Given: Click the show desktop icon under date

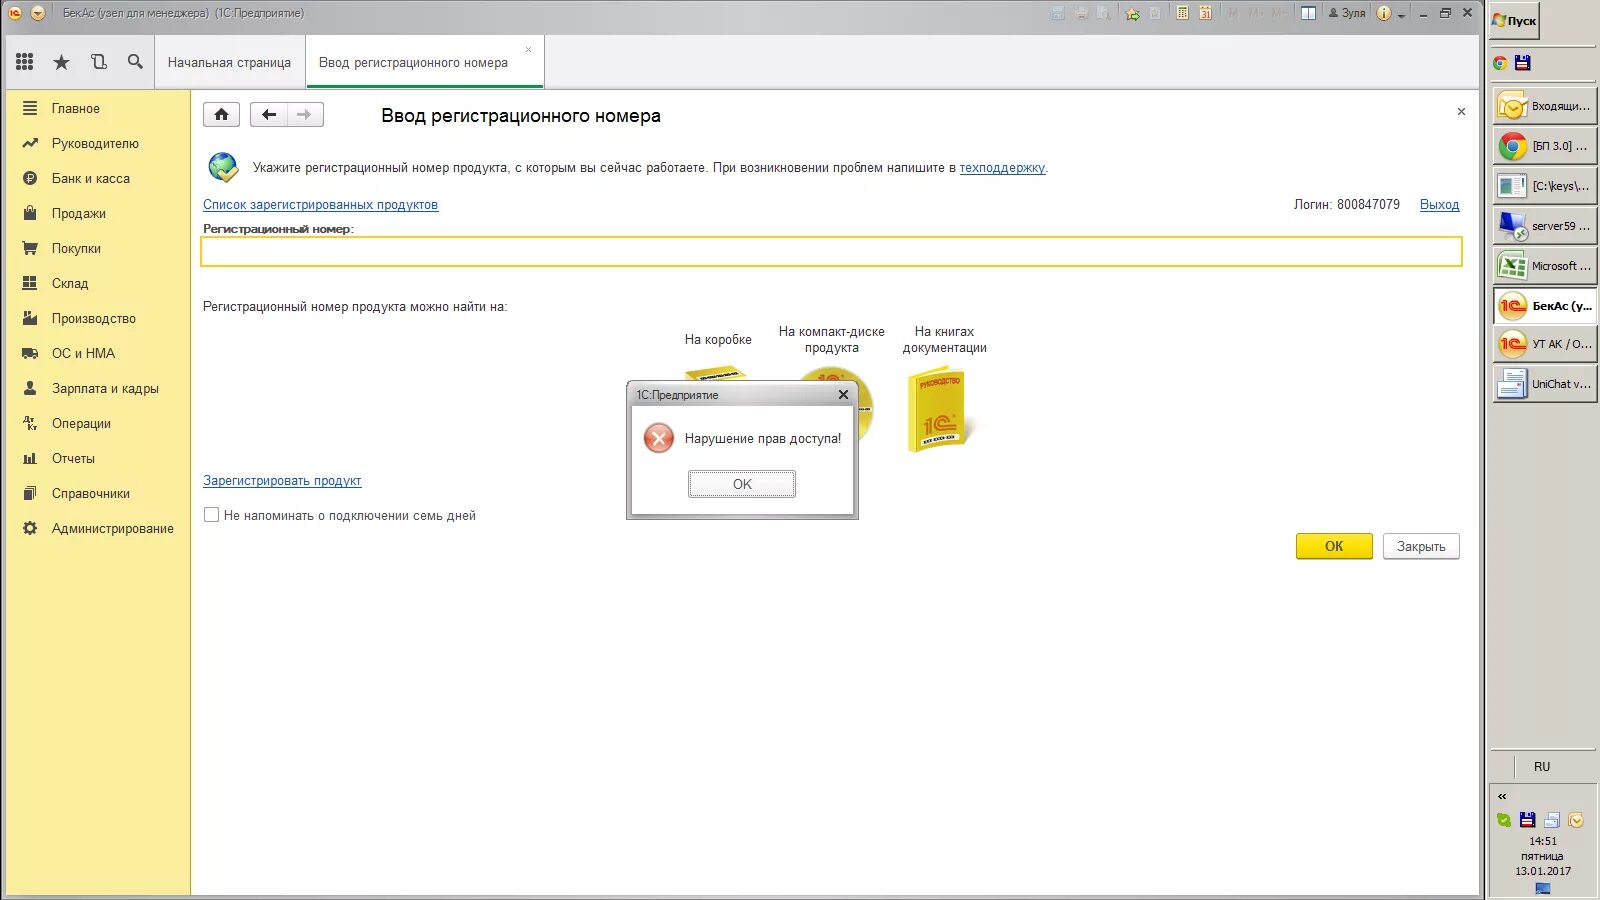Looking at the screenshot, I should click(x=1543, y=888).
